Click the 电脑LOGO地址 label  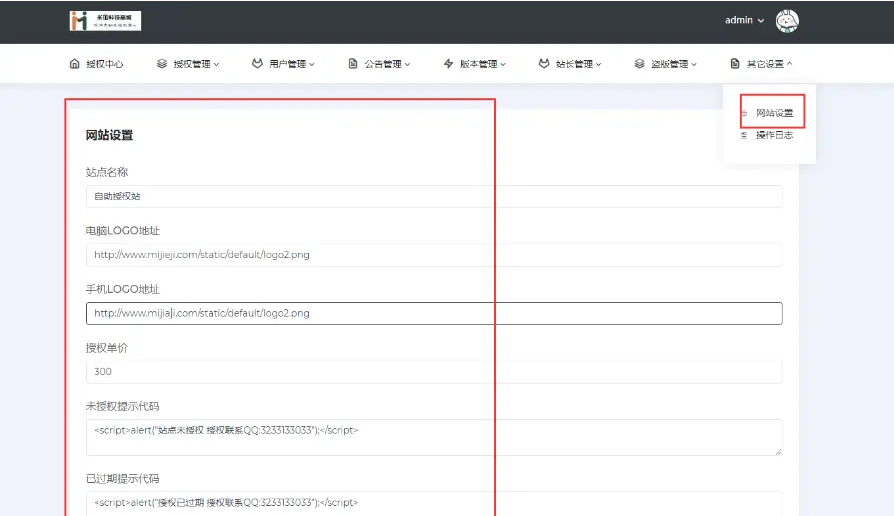pos(123,231)
